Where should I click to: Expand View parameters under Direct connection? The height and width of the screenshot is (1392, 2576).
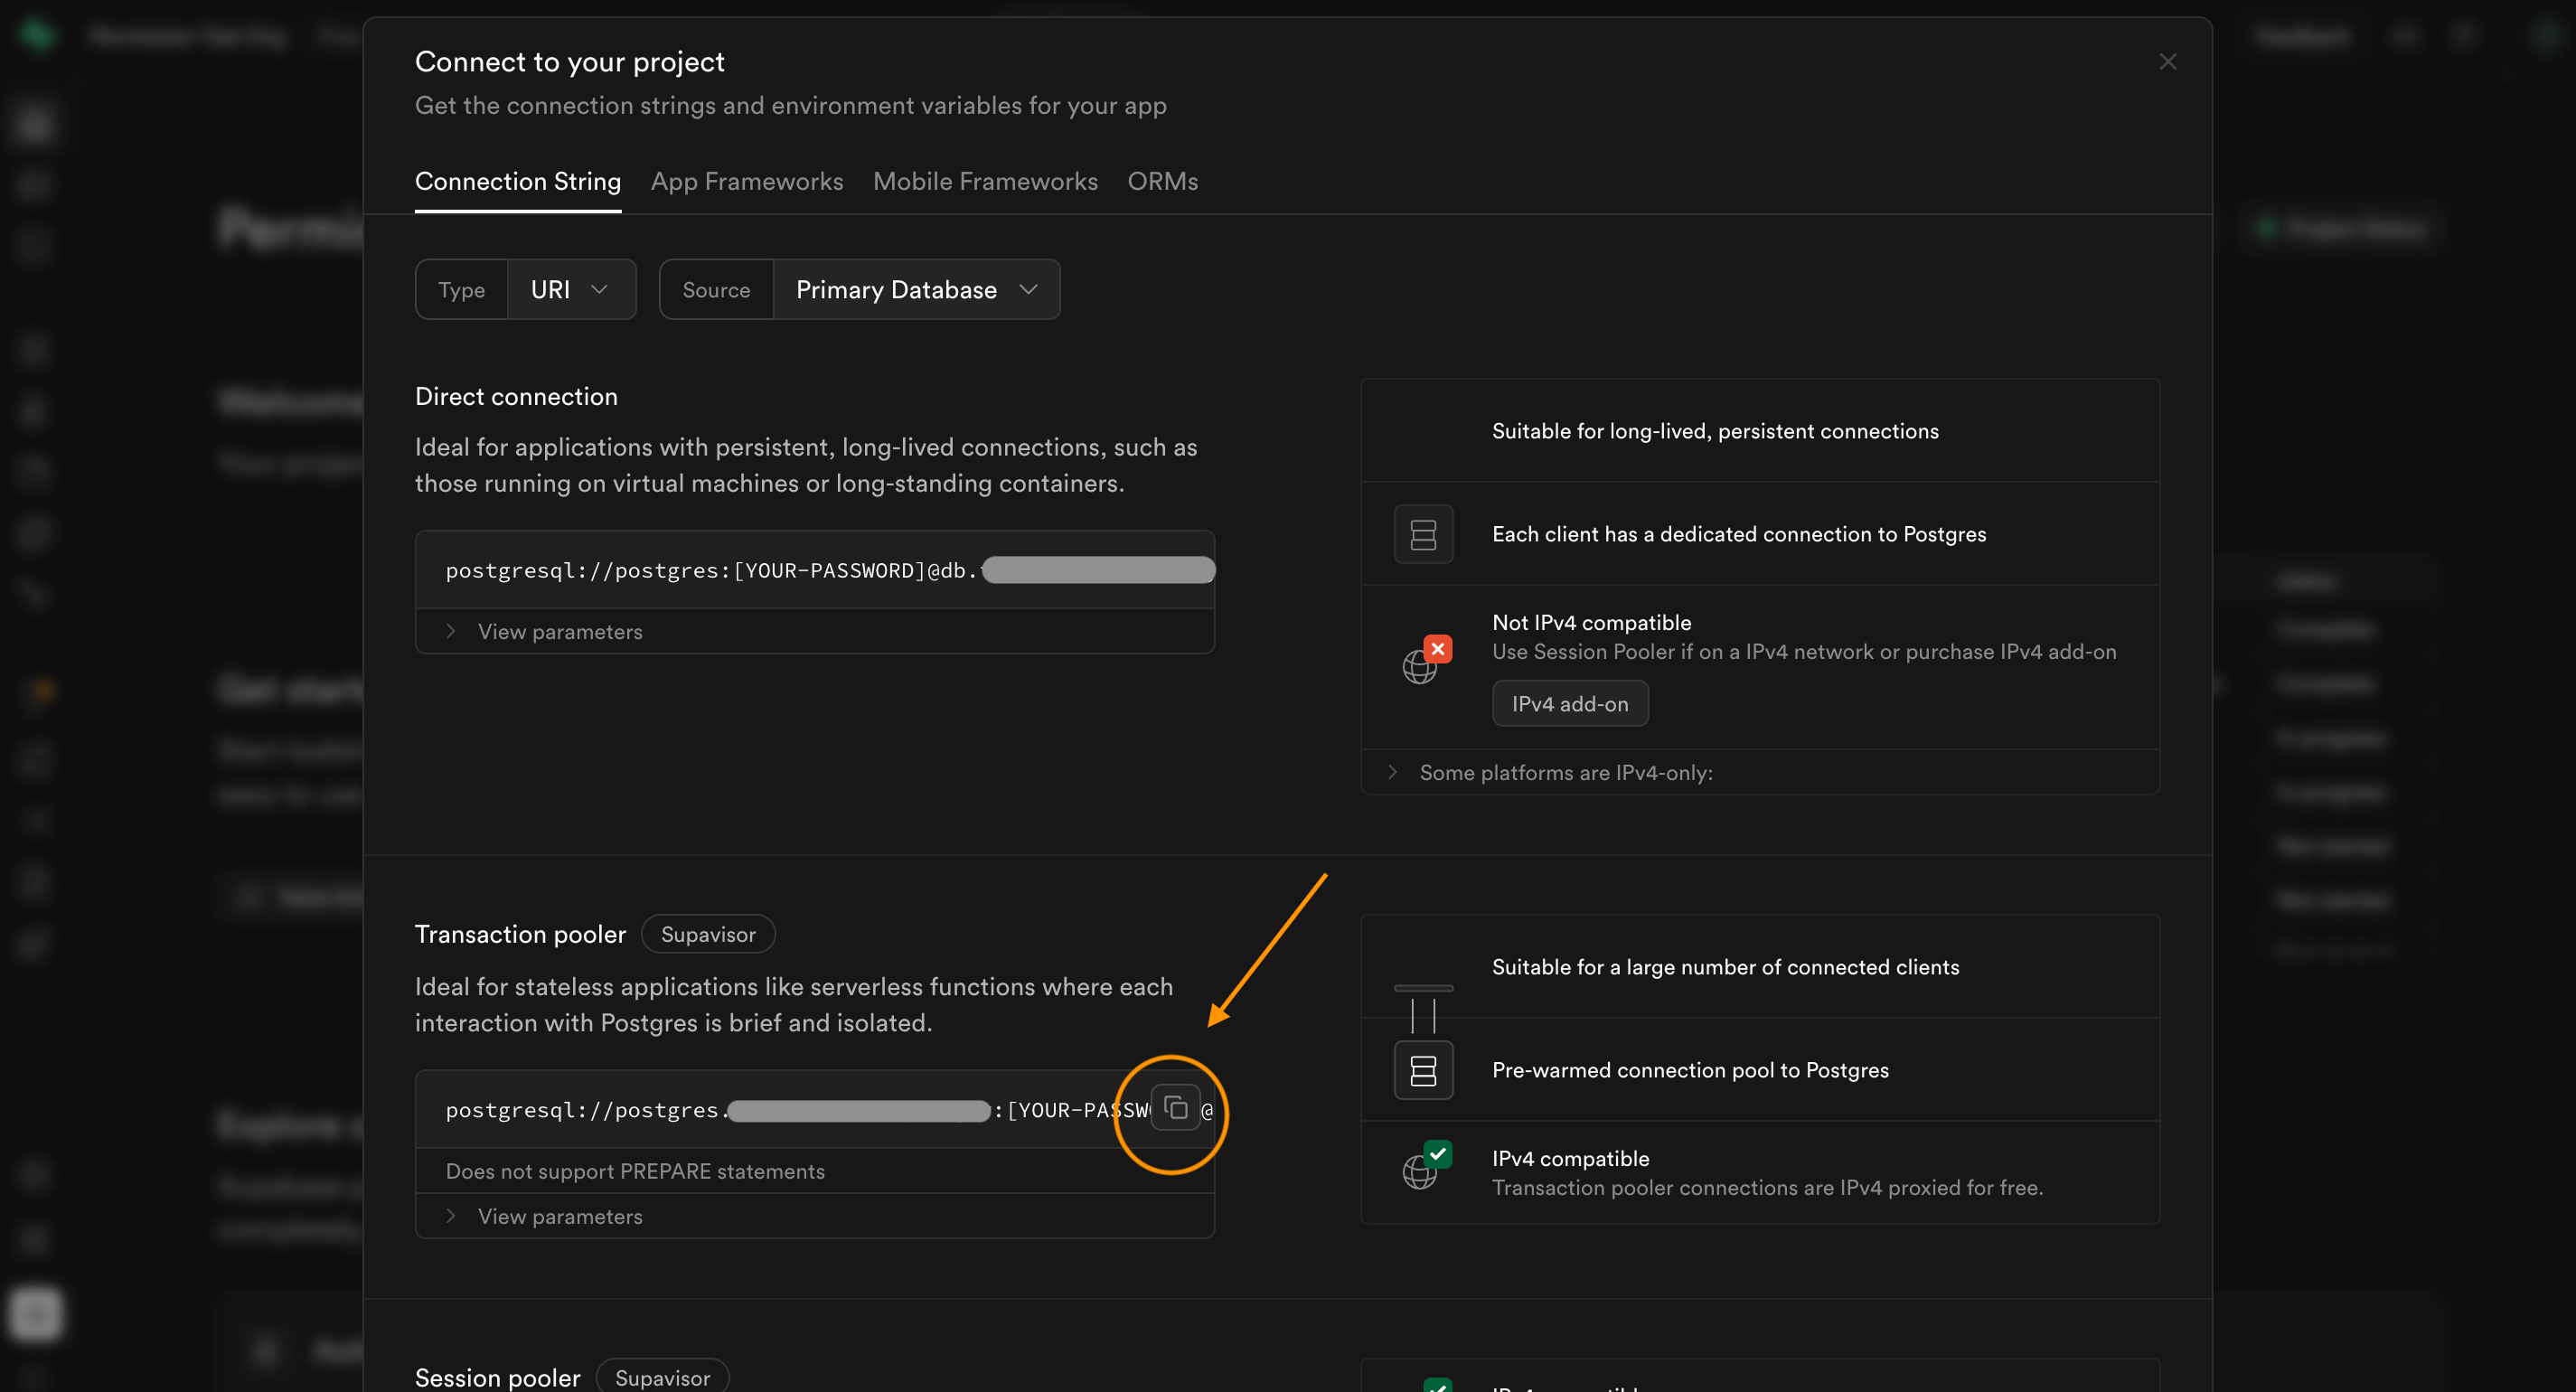(559, 632)
